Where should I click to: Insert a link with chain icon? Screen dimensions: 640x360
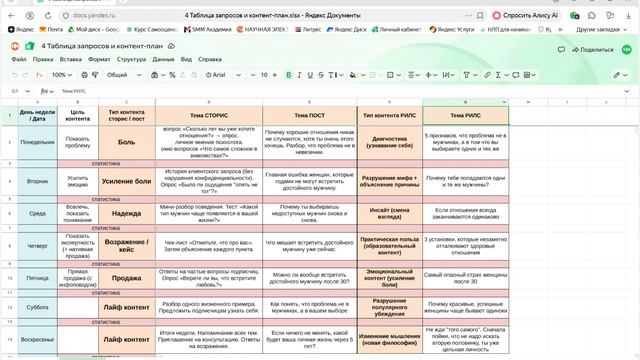coord(487,75)
